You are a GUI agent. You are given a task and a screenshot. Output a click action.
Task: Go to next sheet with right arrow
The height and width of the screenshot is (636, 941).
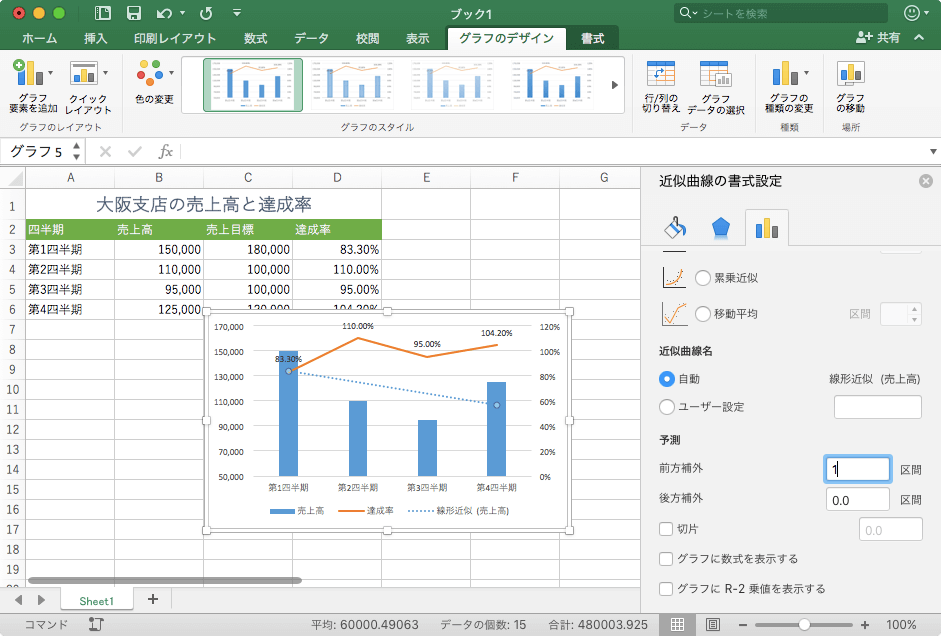click(x=41, y=599)
